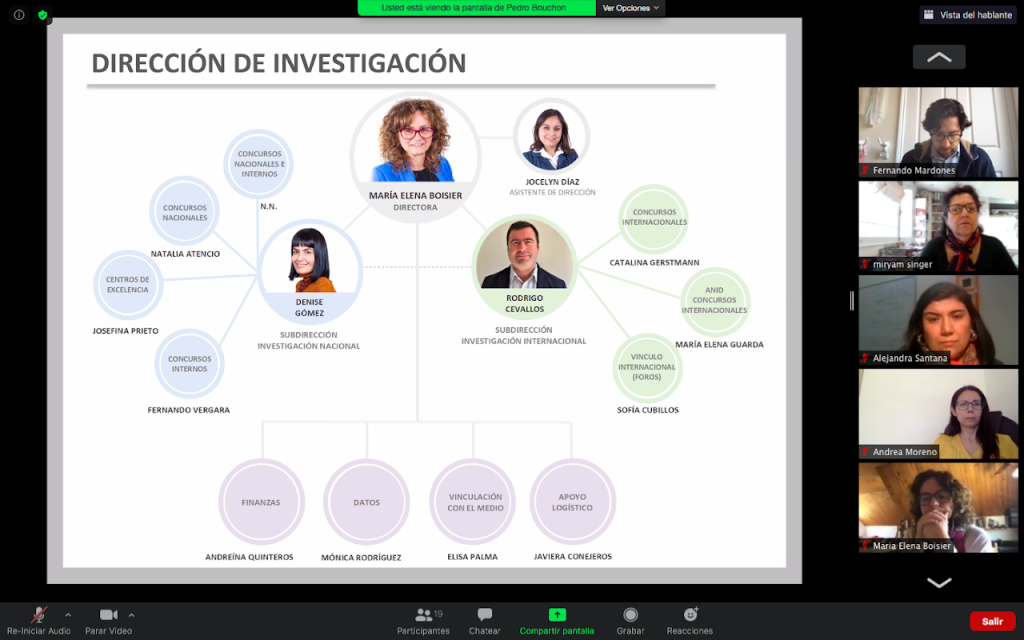Image resolution: width=1024 pixels, height=640 pixels.
Task: Open the Ver Opciones dropdown
Action: click(631, 8)
